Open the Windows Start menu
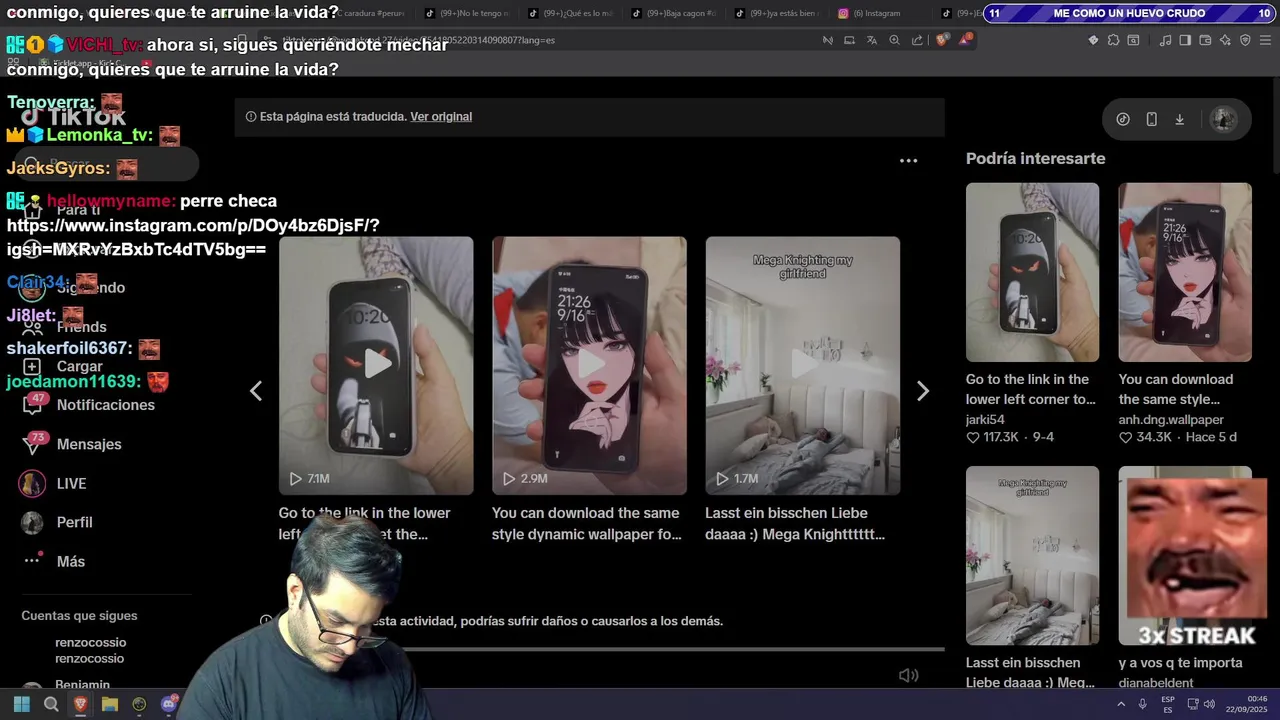 tap(21, 704)
